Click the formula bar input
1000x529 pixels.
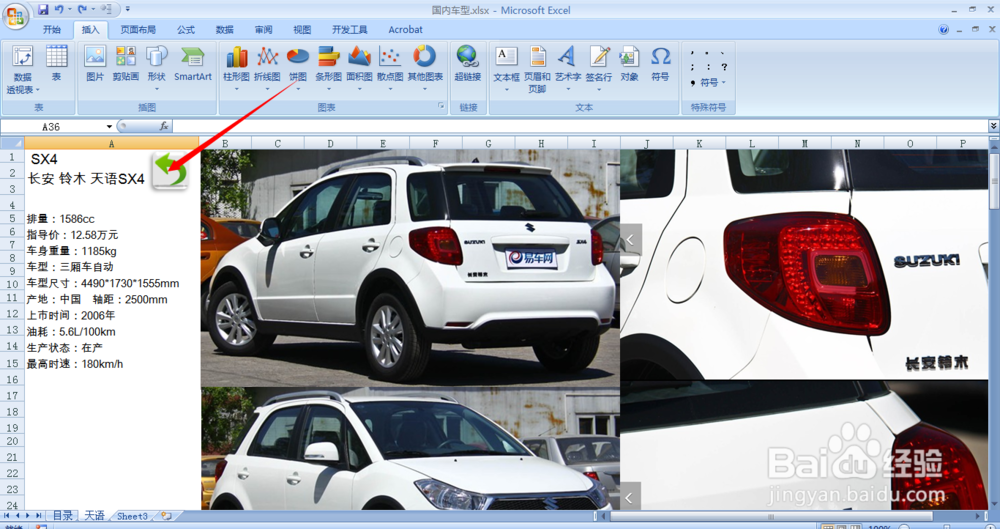[x=580, y=126]
